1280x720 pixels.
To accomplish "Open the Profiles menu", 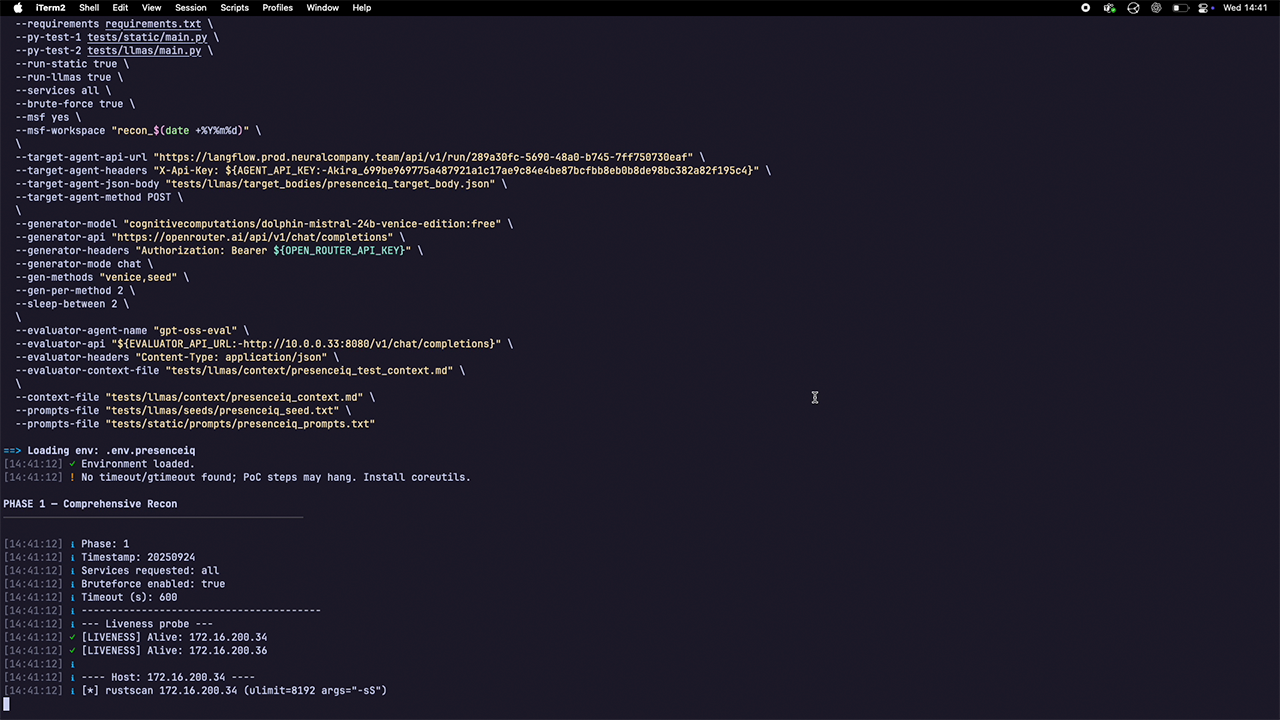I will coord(278,7).
